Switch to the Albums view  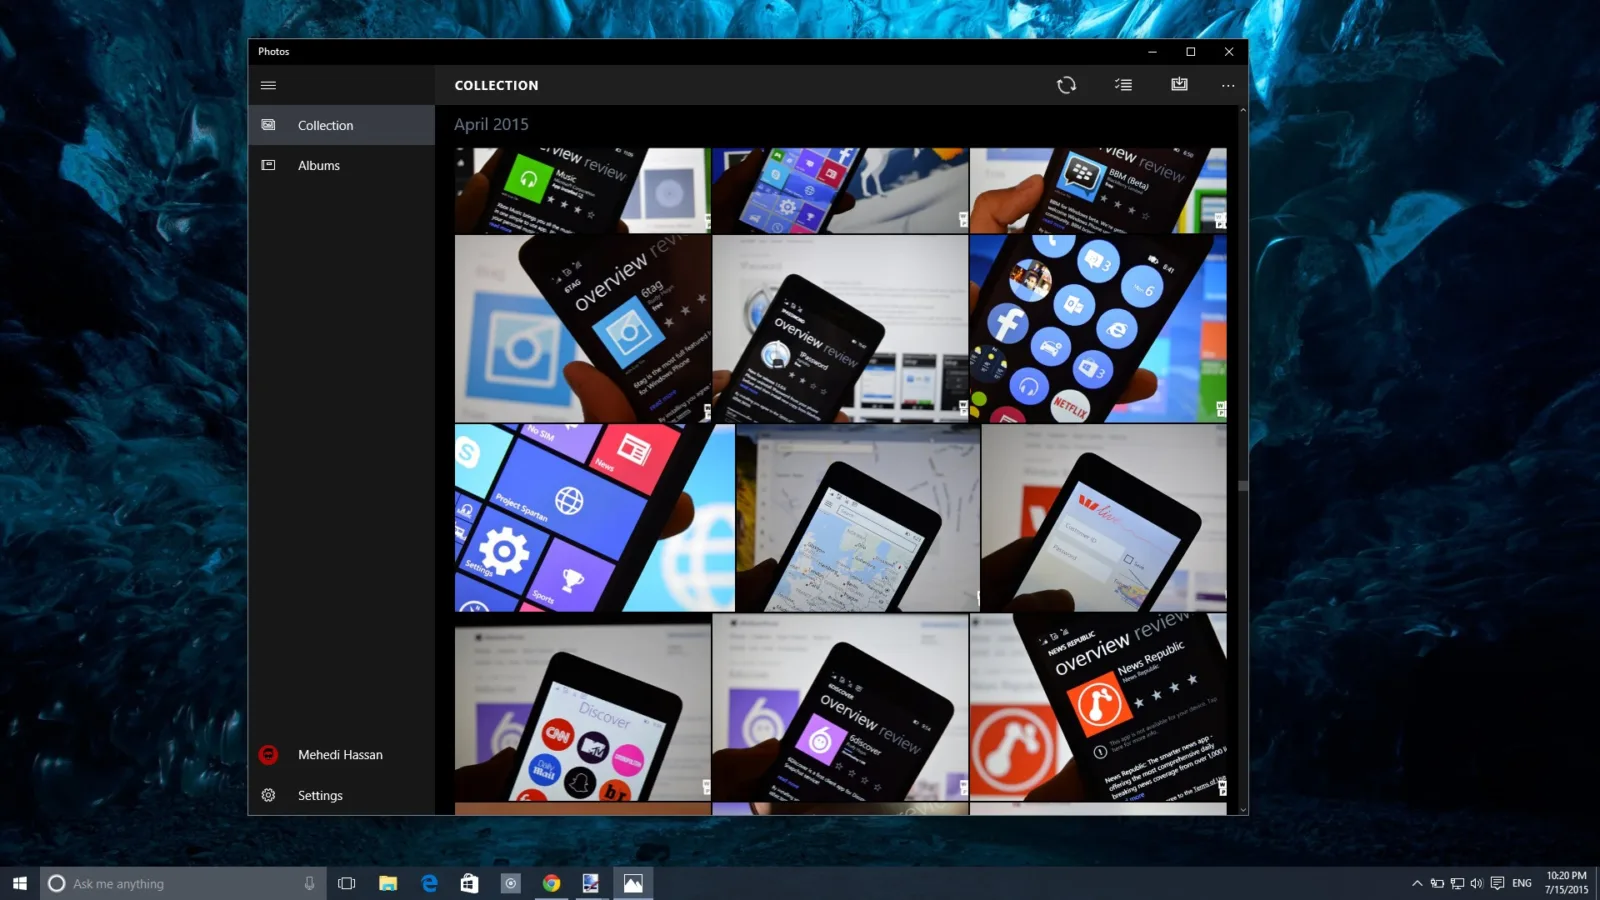341,165
